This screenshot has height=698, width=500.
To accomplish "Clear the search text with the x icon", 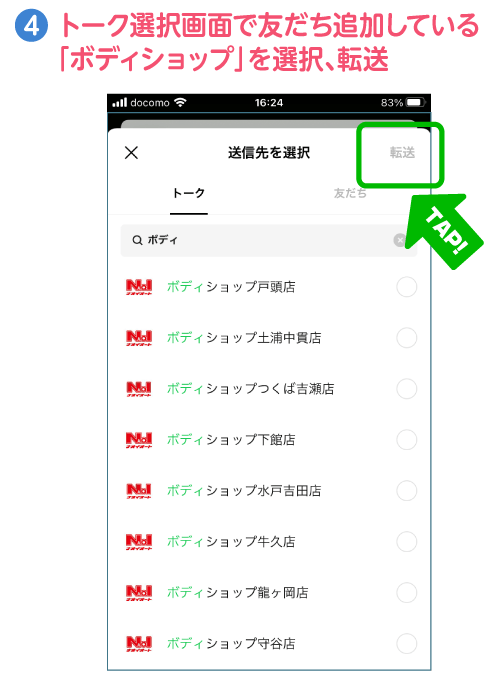I will click(400, 240).
